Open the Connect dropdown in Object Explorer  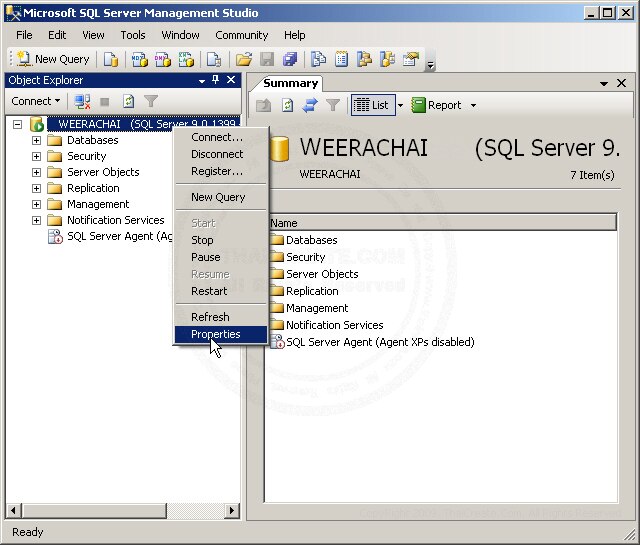click(x=36, y=101)
